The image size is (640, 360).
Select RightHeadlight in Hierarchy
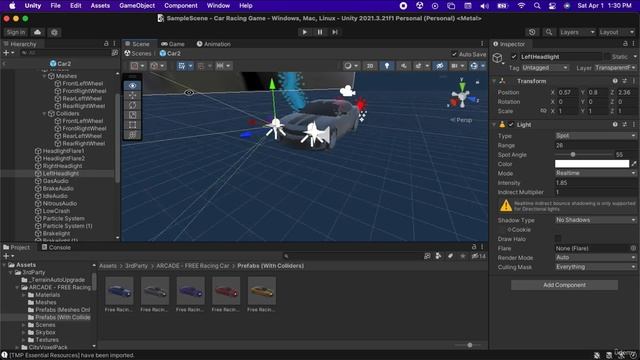[x=58, y=166]
